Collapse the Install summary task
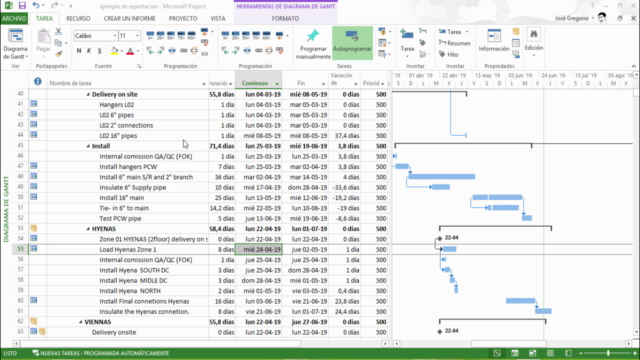The width and height of the screenshot is (640, 360). (88, 146)
